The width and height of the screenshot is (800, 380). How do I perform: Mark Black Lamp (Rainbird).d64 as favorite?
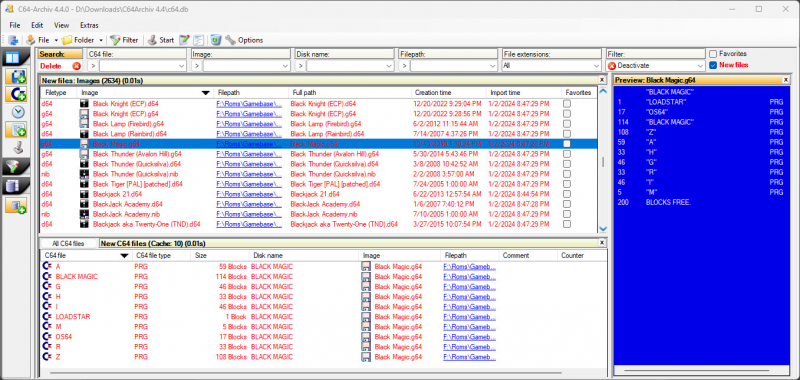click(567, 134)
